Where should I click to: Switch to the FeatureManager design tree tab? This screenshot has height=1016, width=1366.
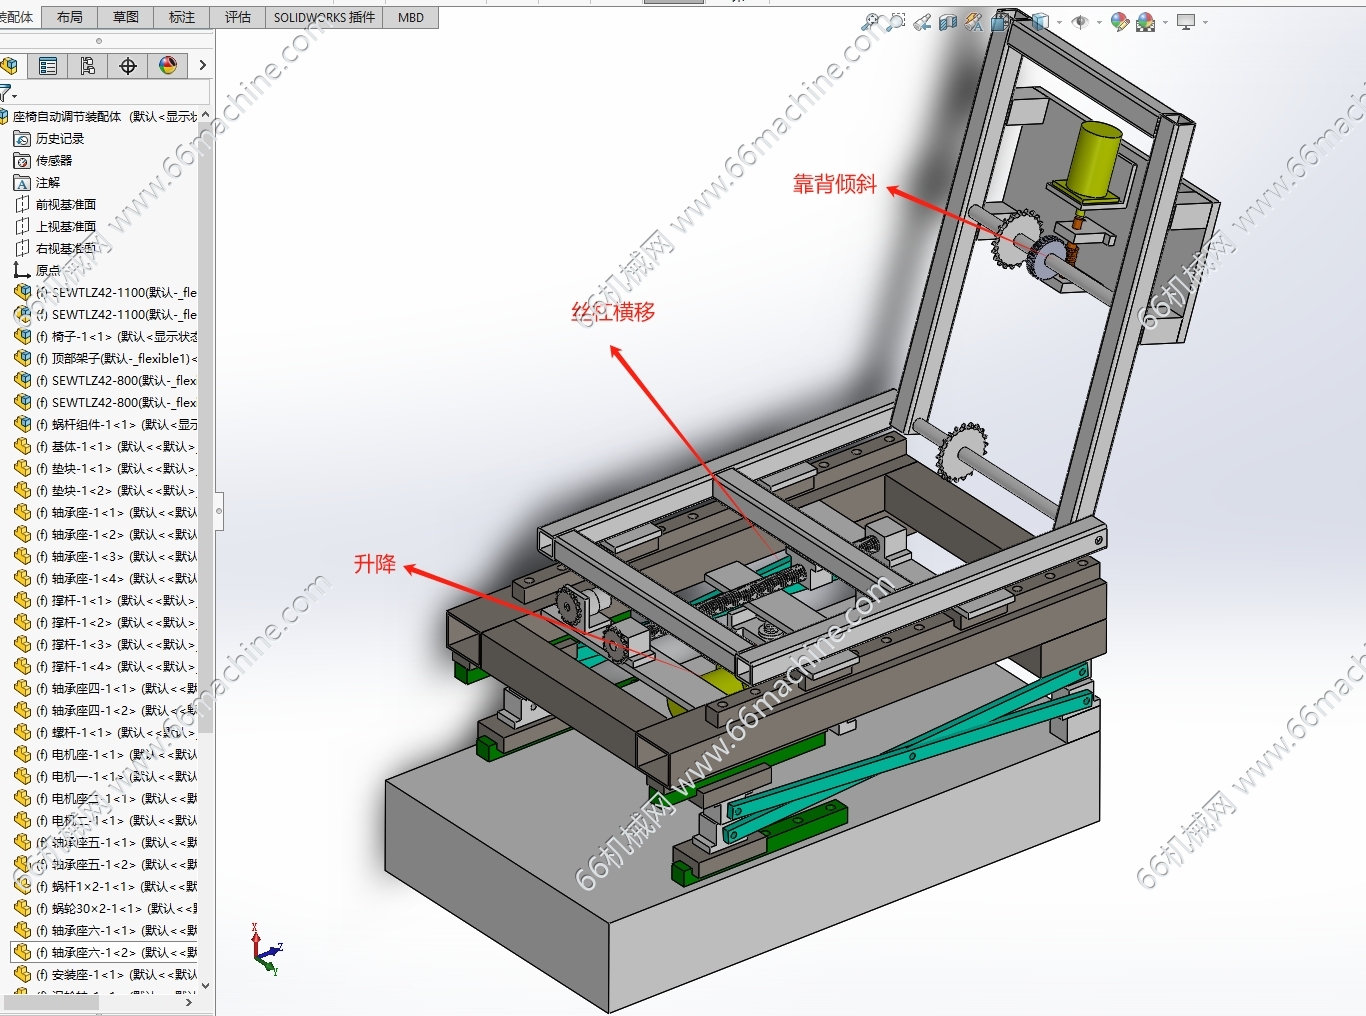10,66
